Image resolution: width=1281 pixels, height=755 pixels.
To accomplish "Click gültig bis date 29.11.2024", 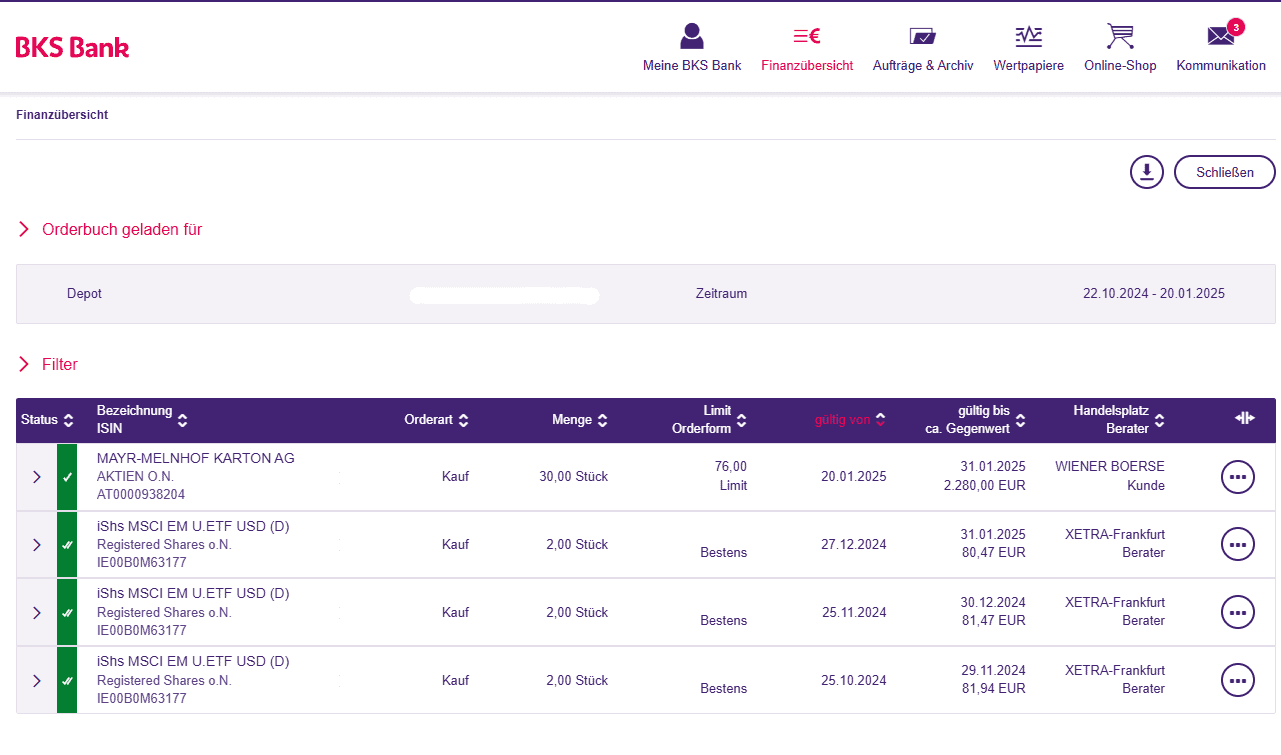I will pyautogui.click(x=993, y=671).
